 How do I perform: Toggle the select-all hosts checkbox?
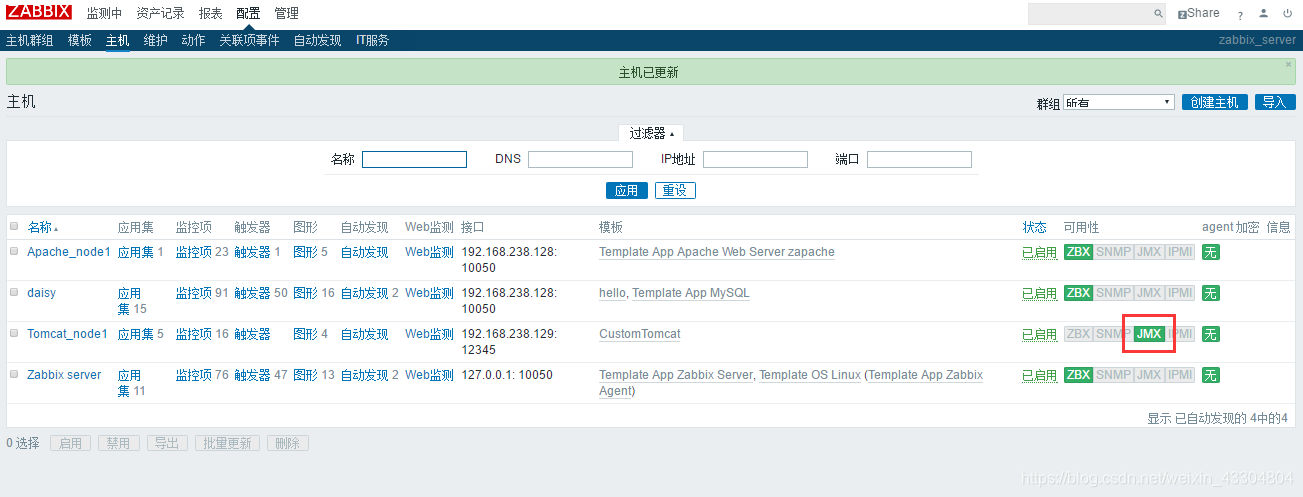14,226
